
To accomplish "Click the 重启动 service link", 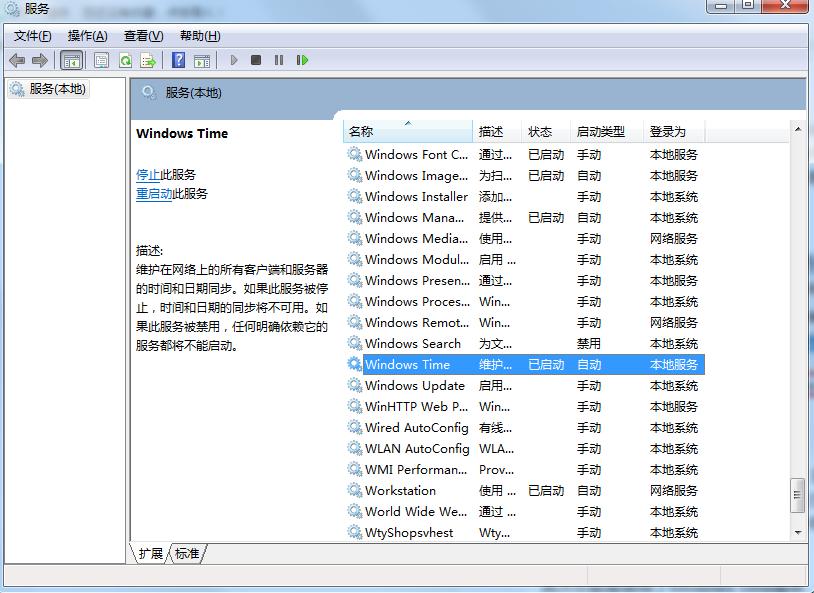I will [154, 194].
